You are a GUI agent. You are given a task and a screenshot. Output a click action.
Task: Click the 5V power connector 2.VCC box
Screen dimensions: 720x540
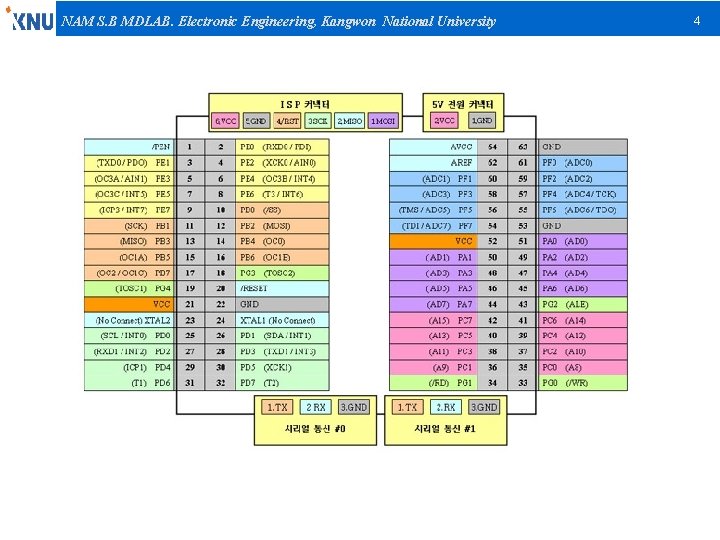(444, 120)
